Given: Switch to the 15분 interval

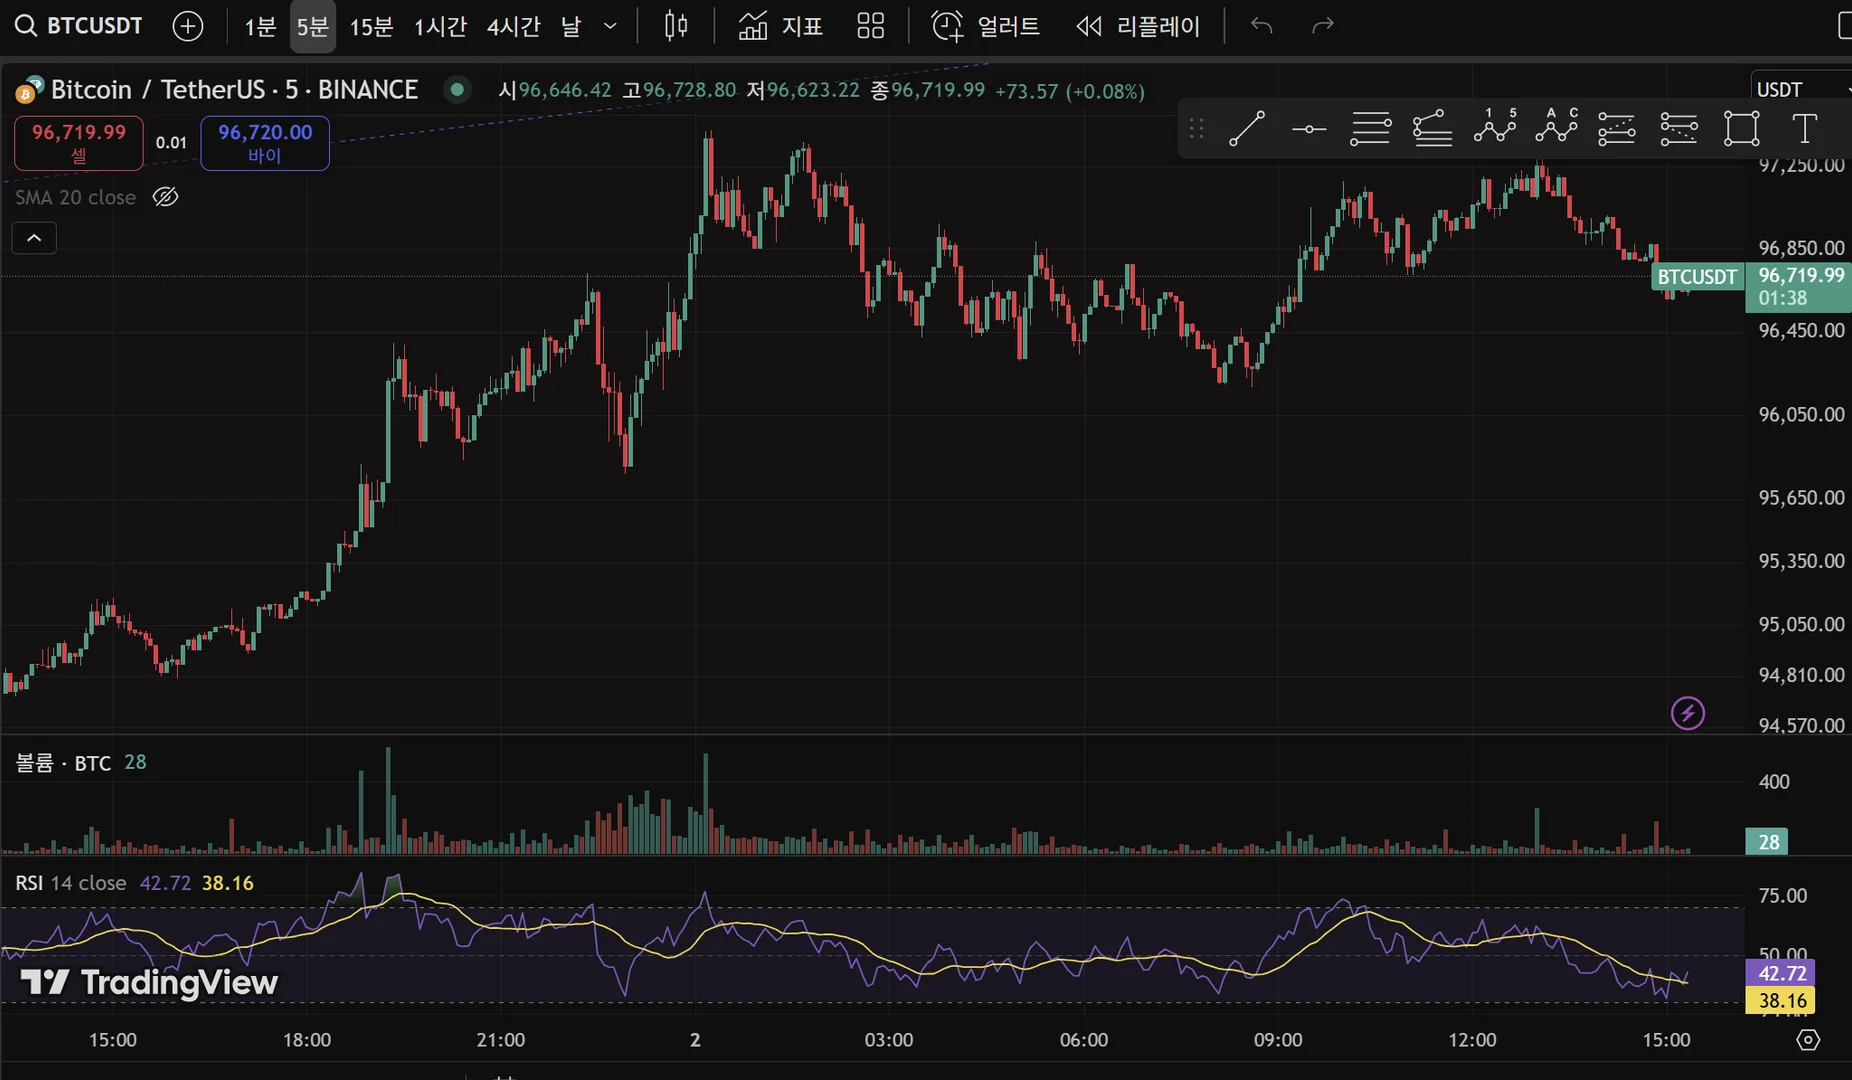Looking at the screenshot, I should (371, 26).
